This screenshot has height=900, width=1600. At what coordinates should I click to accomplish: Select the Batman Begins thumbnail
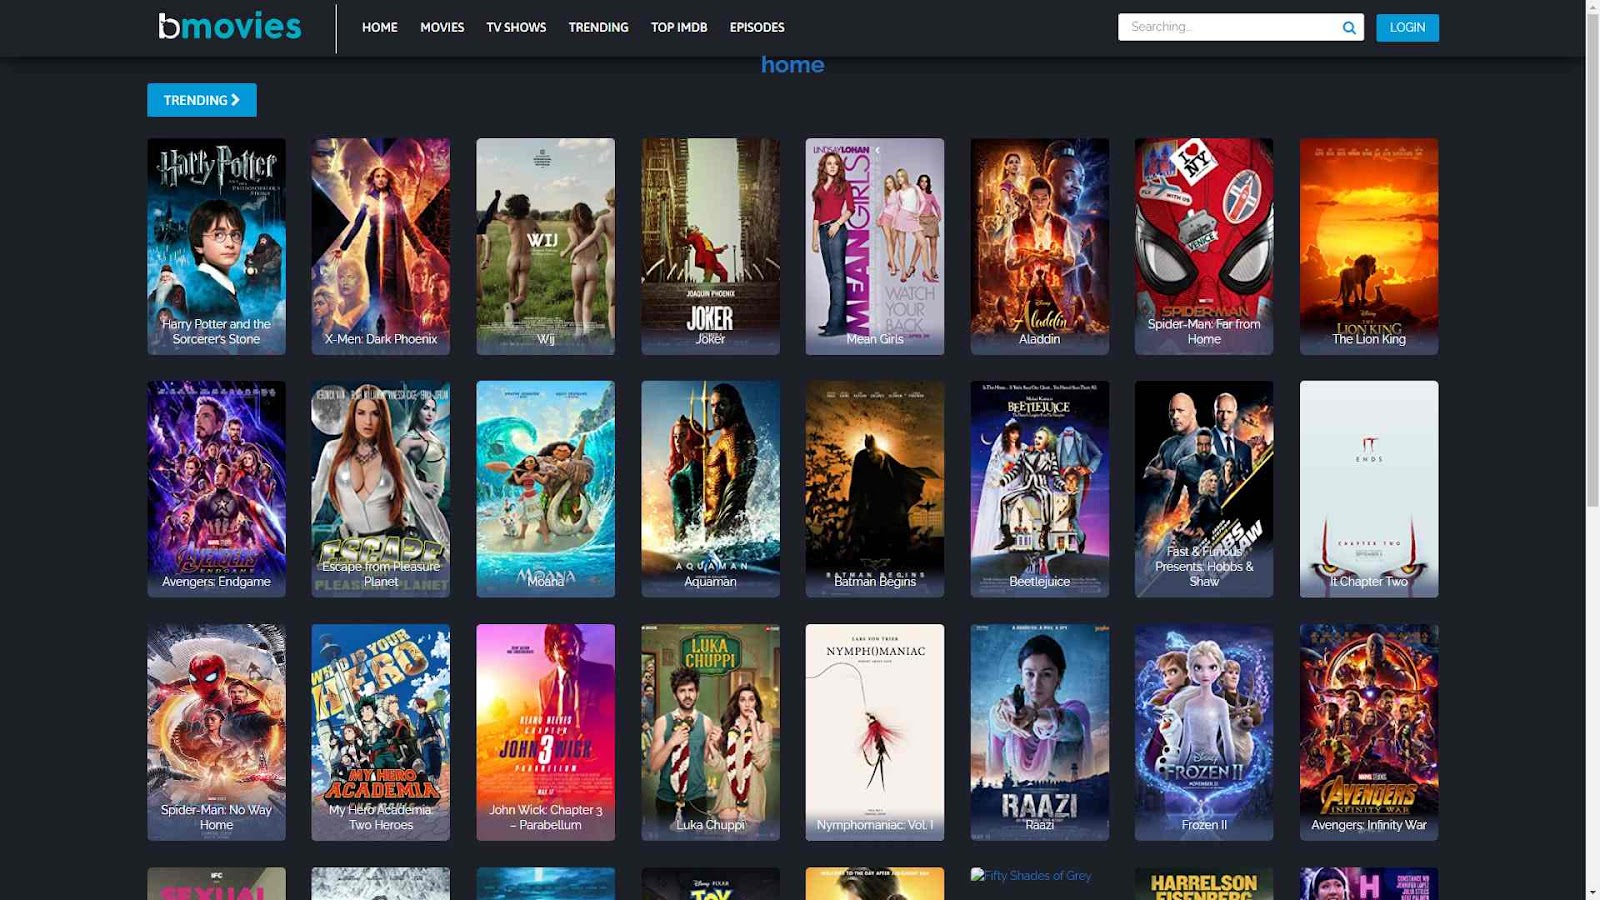tap(874, 488)
